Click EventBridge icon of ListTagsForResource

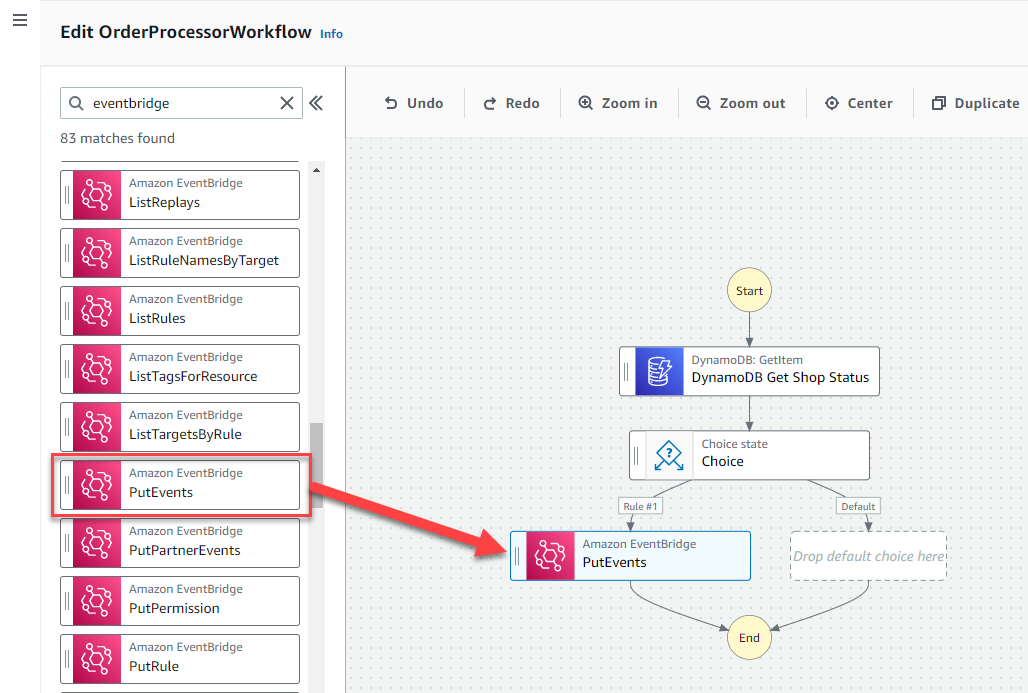97,368
